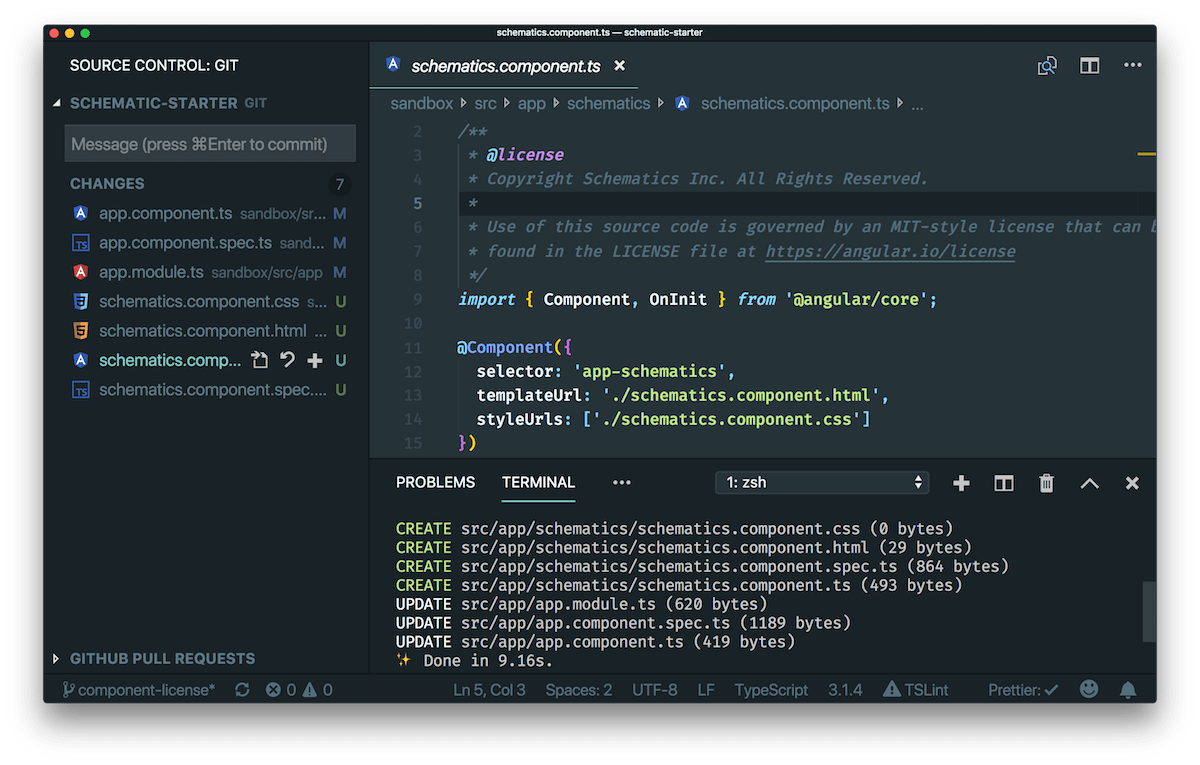Change encoding via UTF-8
Viewport: 1200px width, 765px height.
coord(655,690)
